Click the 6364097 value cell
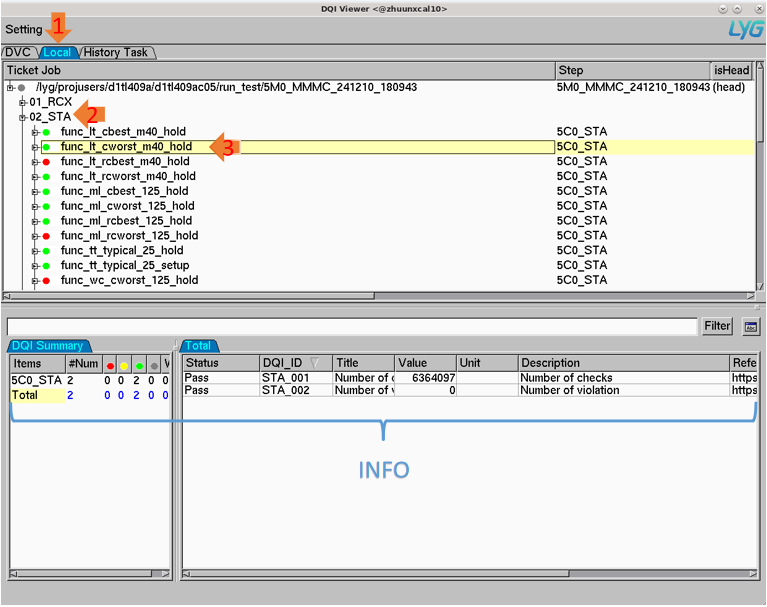Image resolution: width=767 pixels, height=607 pixels. pos(426,378)
